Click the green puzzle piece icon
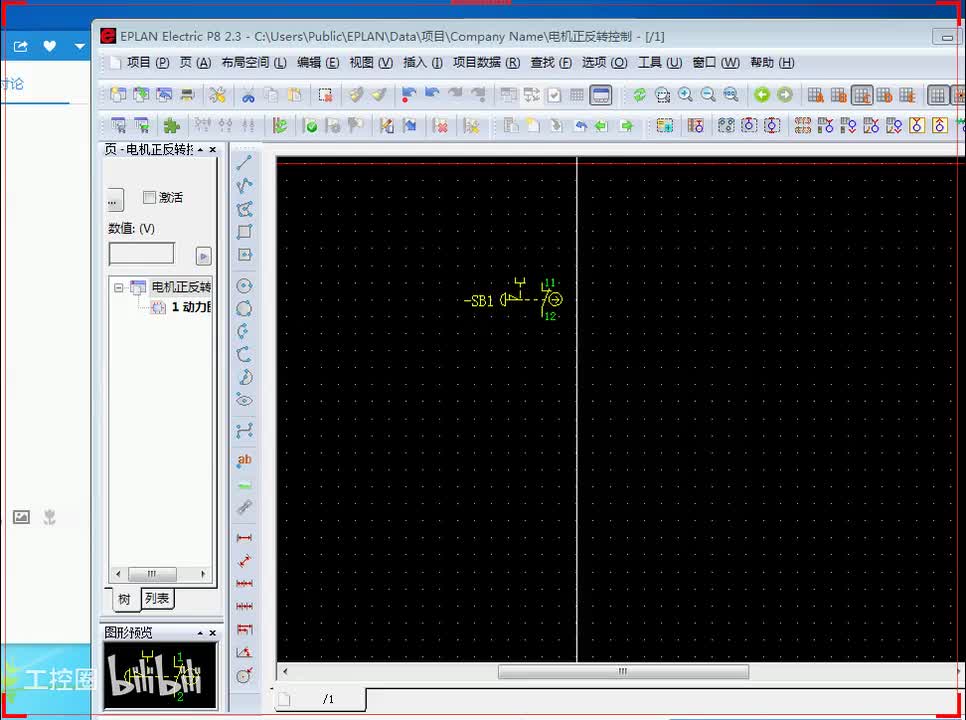The width and height of the screenshot is (966, 720). [x=171, y=126]
